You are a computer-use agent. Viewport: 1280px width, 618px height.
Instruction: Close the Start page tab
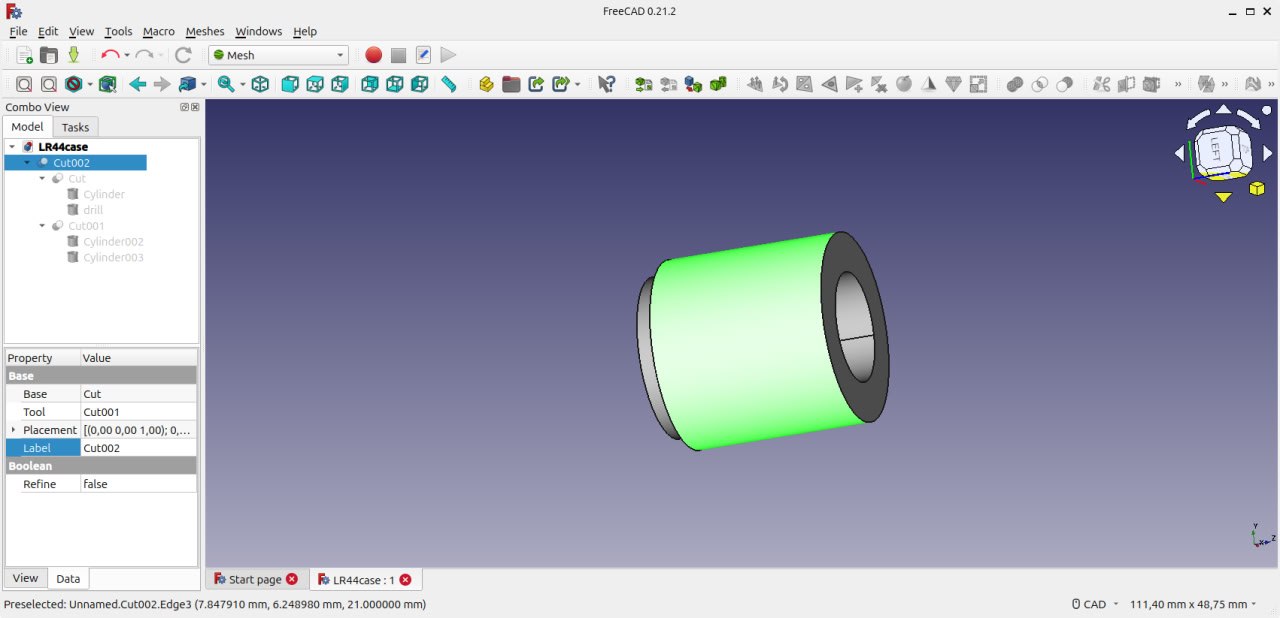[x=292, y=579]
